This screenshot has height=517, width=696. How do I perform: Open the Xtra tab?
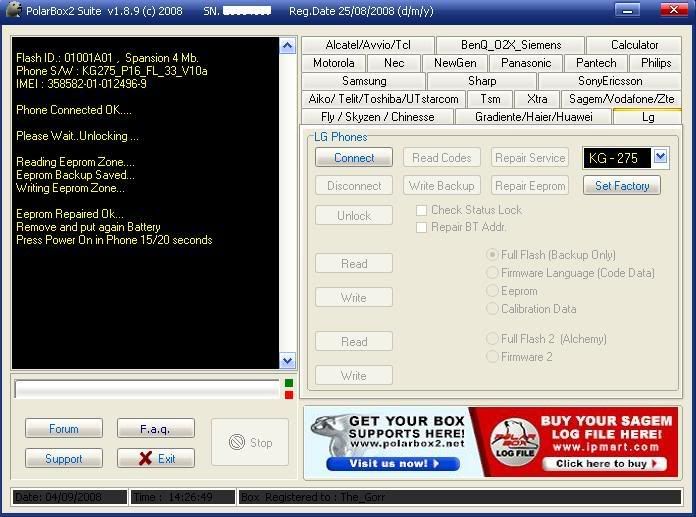tap(537, 99)
